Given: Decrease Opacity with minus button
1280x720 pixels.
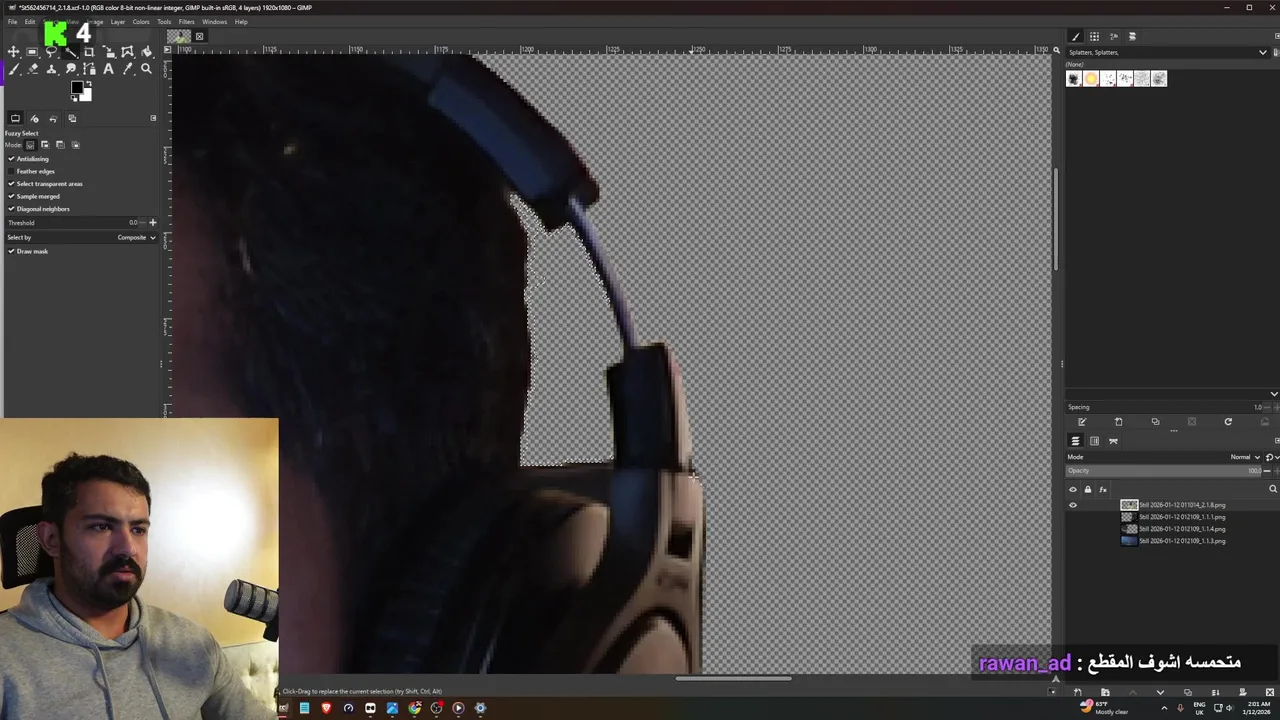Looking at the screenshot, I should pyautogui.click(x=1267, y=471).
